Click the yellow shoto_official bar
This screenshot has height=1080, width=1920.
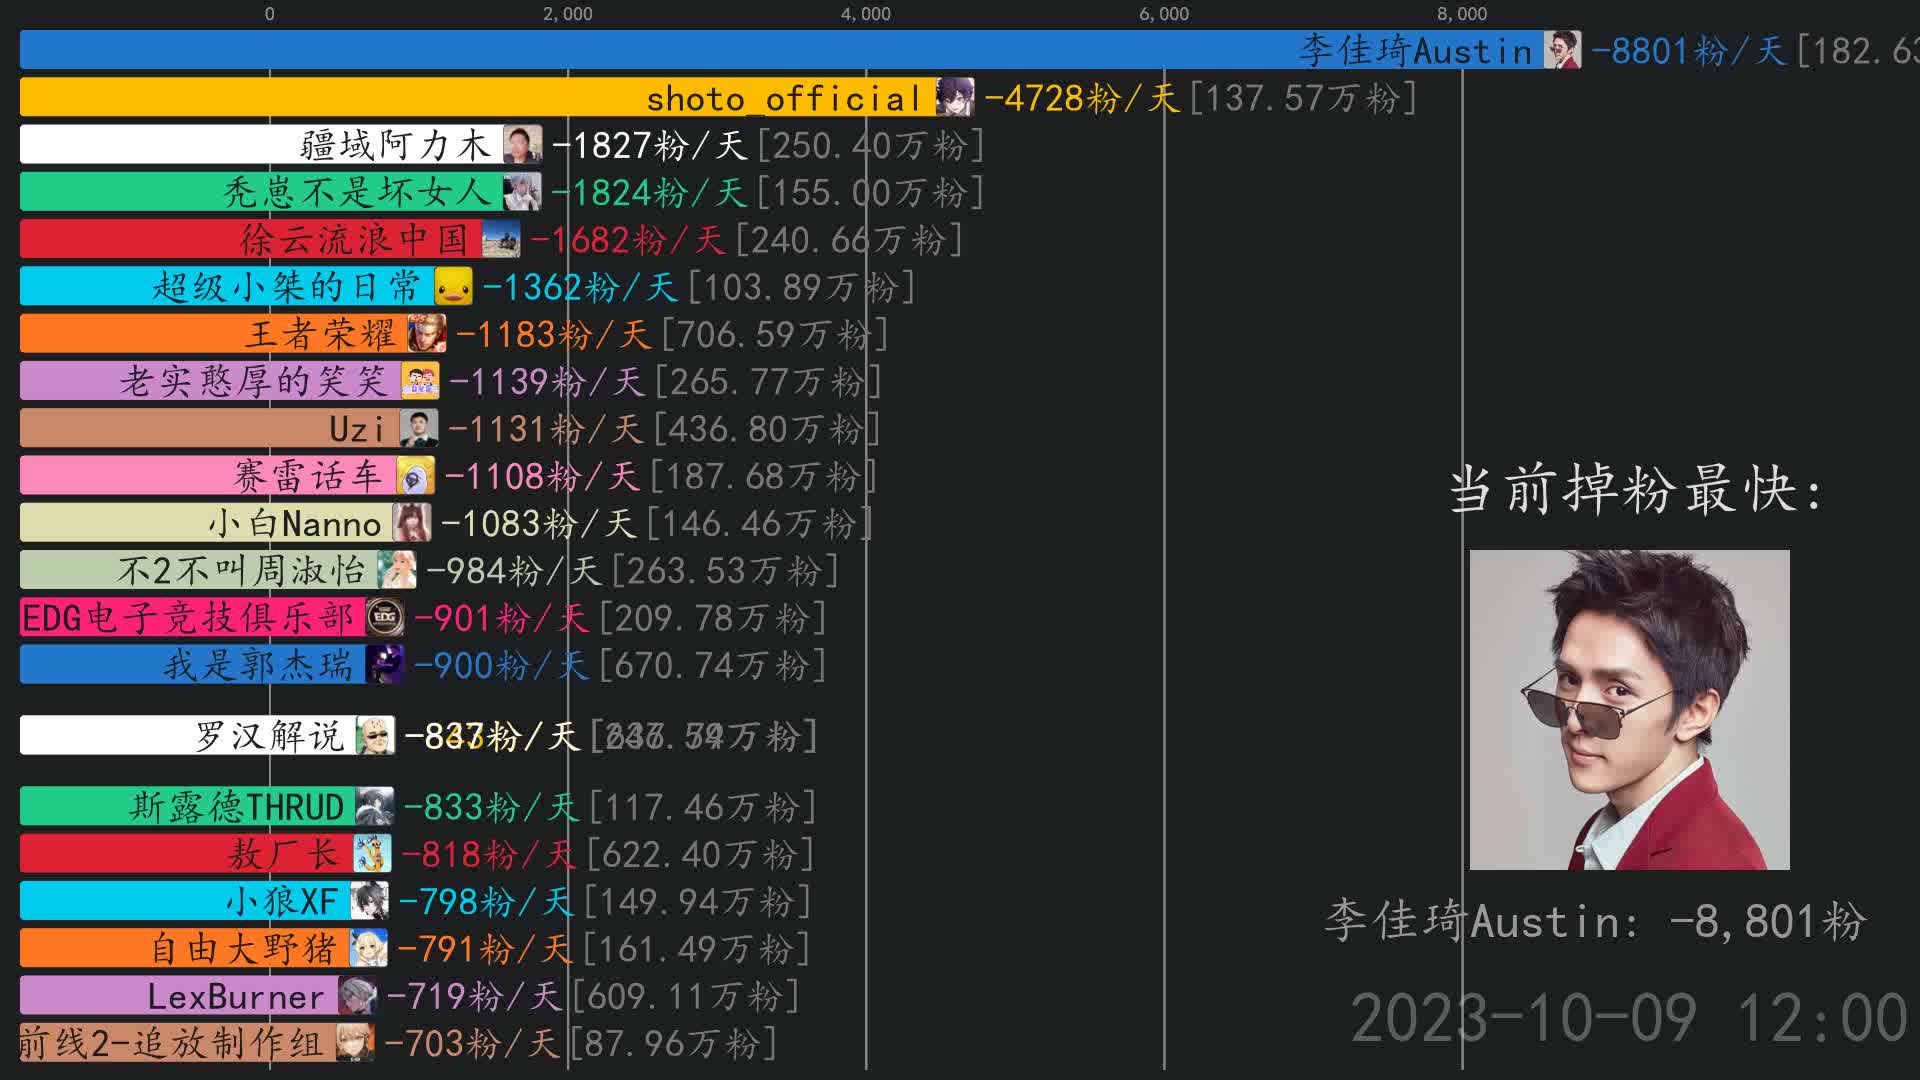[x=478, y=98]
